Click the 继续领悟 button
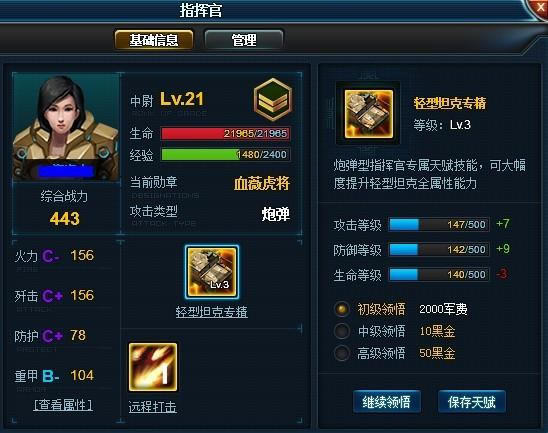Screen dimensions: 548x433 pyautogui.click(x=387, y=402)
